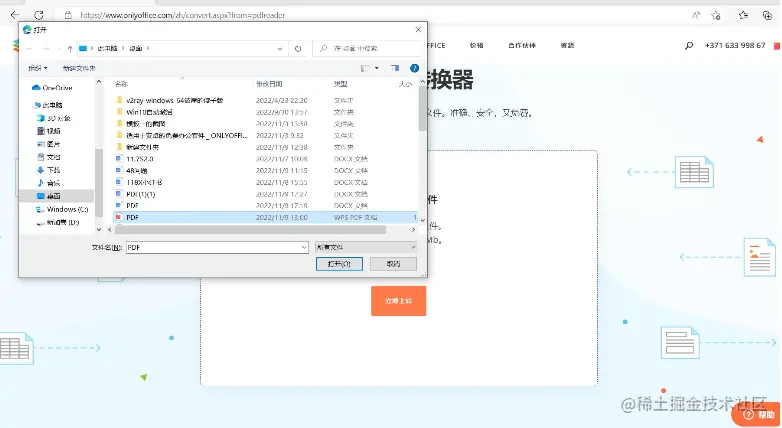The height and width of the screenshot is (428, 782).
Task: Open the browser favorites list icon
Action: 744,15
